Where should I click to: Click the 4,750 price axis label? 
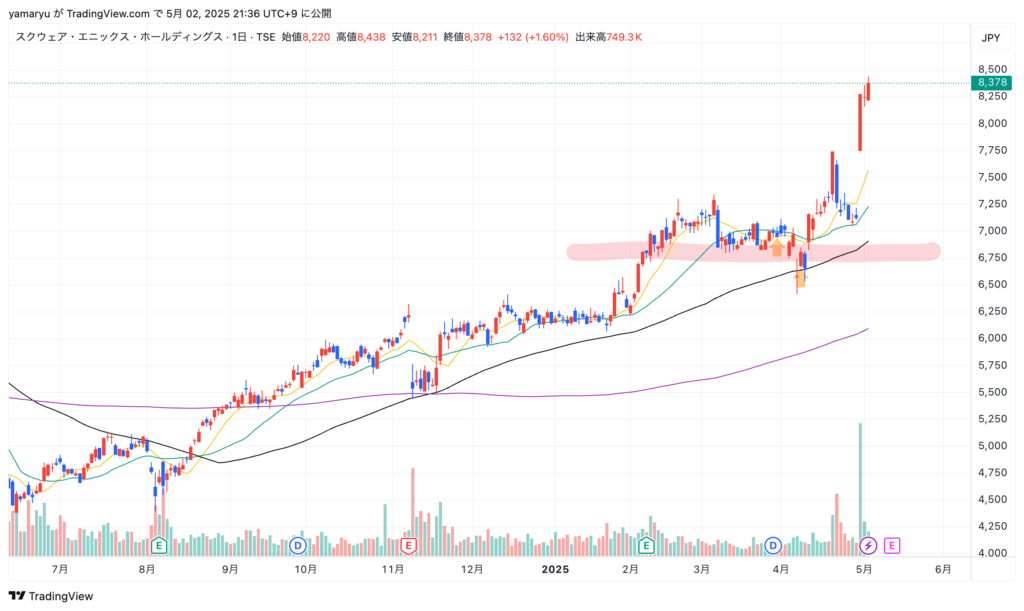click(x=992, y=472)
